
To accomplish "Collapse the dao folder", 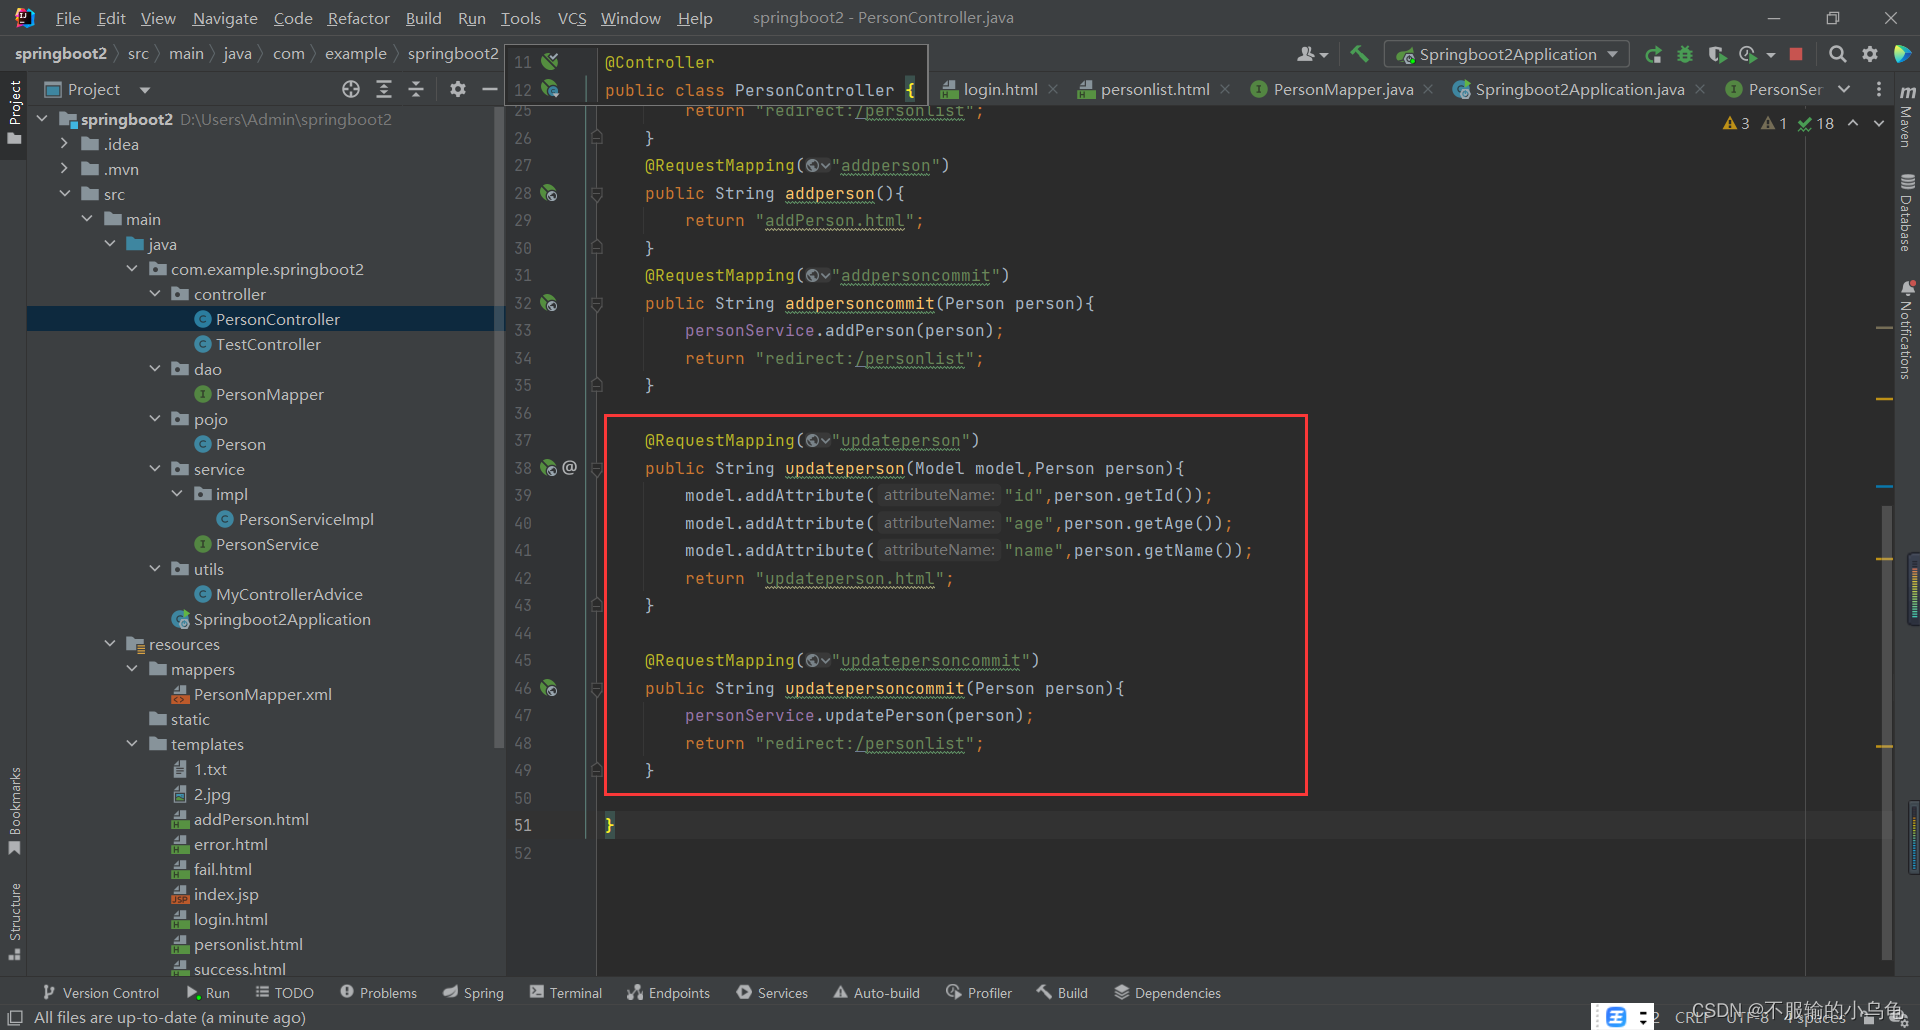I will 155,369.
